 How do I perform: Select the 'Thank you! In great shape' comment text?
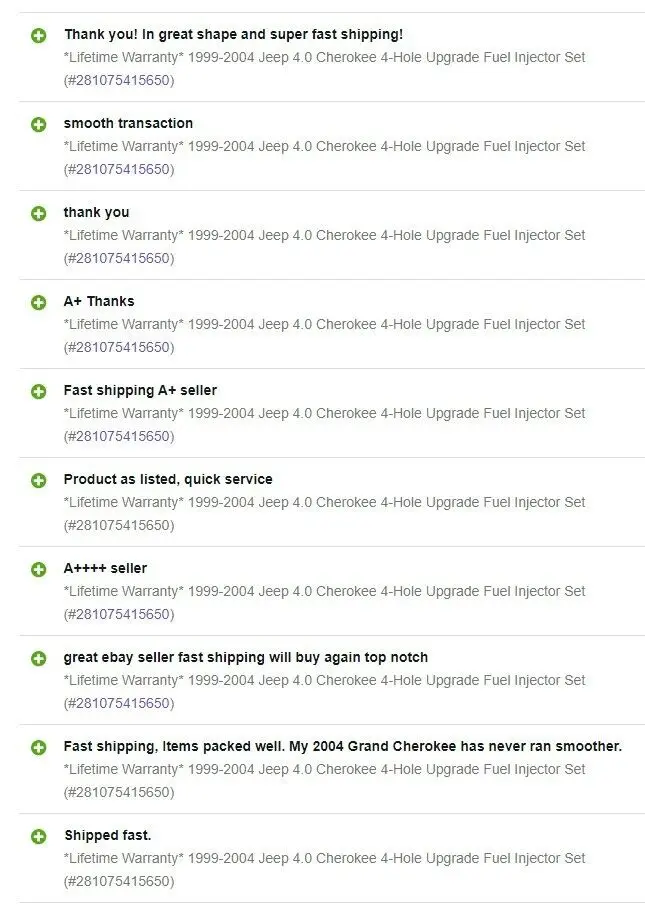pyautogui.click(x=233, y=34)
